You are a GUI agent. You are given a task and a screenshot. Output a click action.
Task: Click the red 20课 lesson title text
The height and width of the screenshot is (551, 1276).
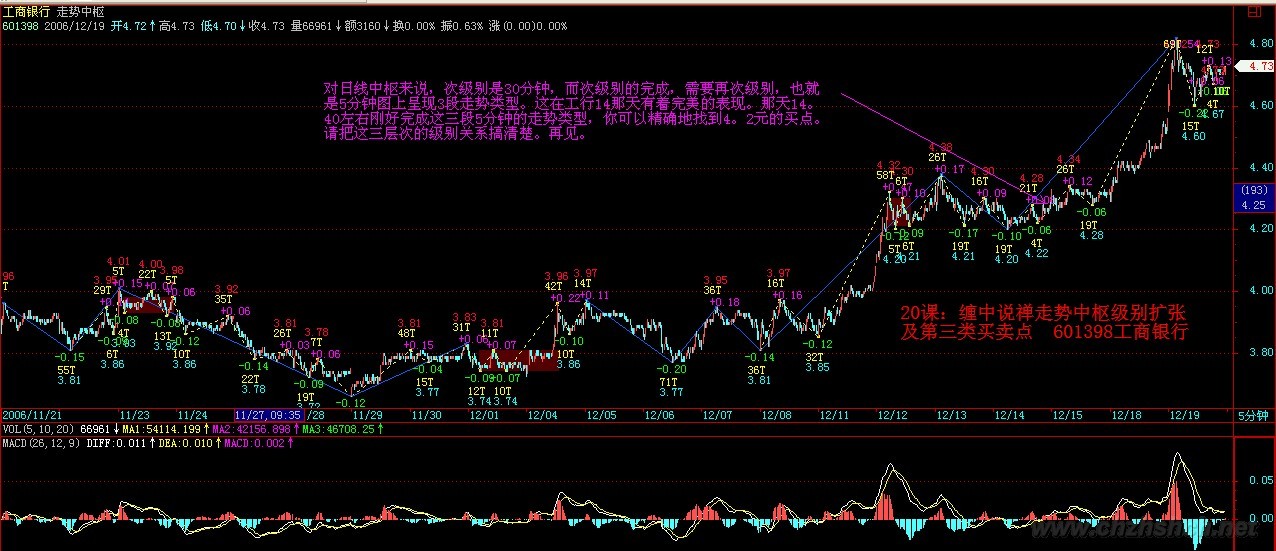[x=1044, y=322]
